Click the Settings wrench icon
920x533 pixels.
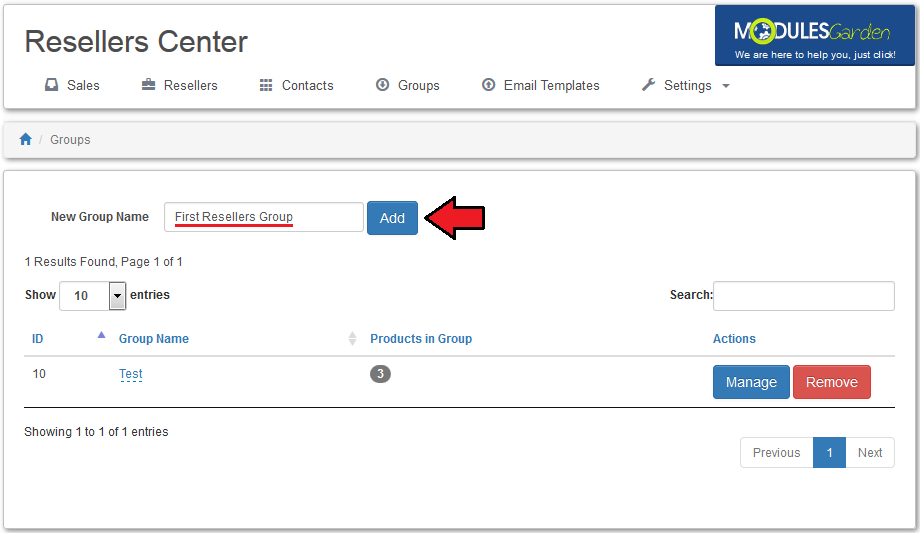point(648,85)
